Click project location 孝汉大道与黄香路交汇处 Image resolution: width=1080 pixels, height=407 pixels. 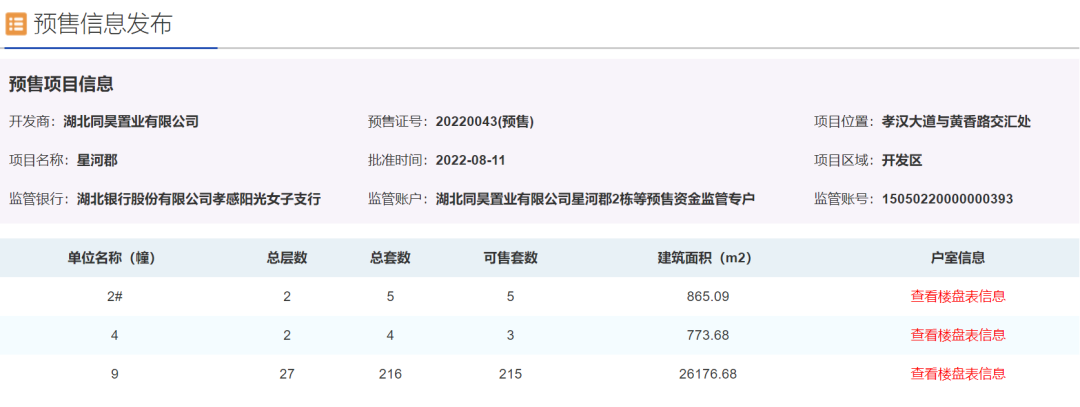tap(956, 122)
